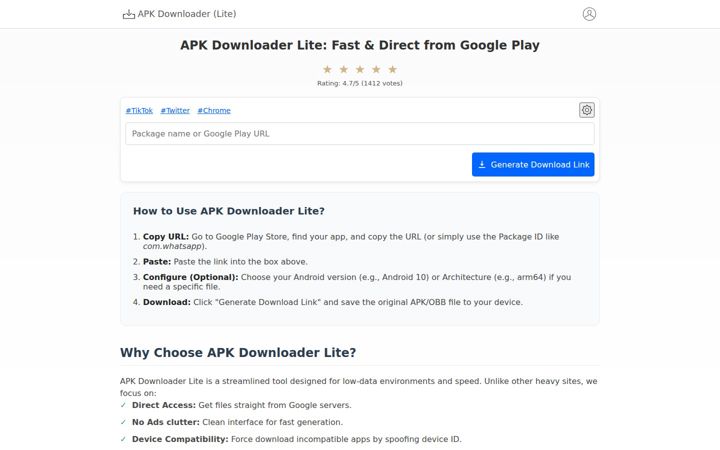Open the settings gear options
This screenshot has height=450, width=720.
586,110
